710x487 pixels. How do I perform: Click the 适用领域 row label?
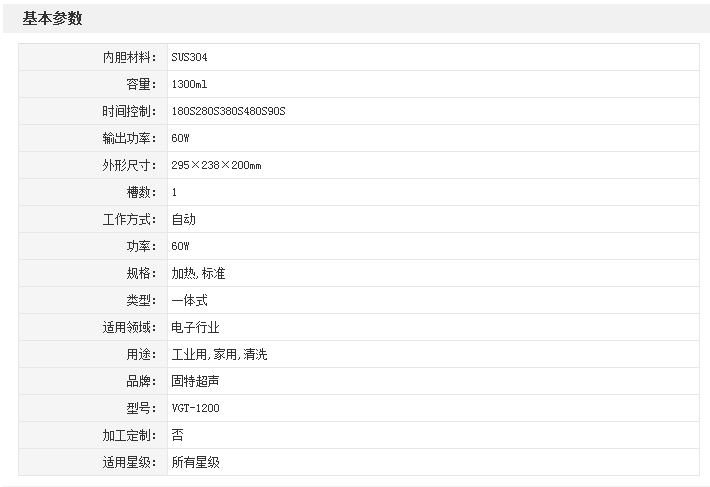129,327
